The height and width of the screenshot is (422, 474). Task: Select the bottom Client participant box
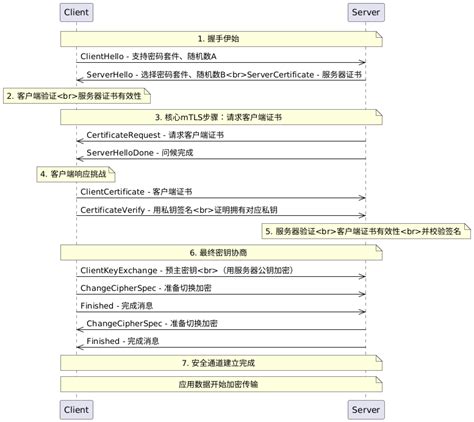76,410
